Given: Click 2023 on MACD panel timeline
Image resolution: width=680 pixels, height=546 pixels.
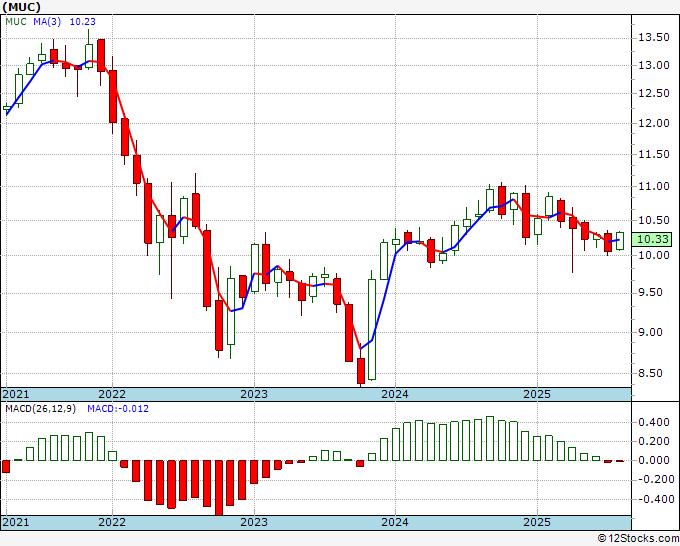Looking at the screenshot, I should [x=254, y=522].
